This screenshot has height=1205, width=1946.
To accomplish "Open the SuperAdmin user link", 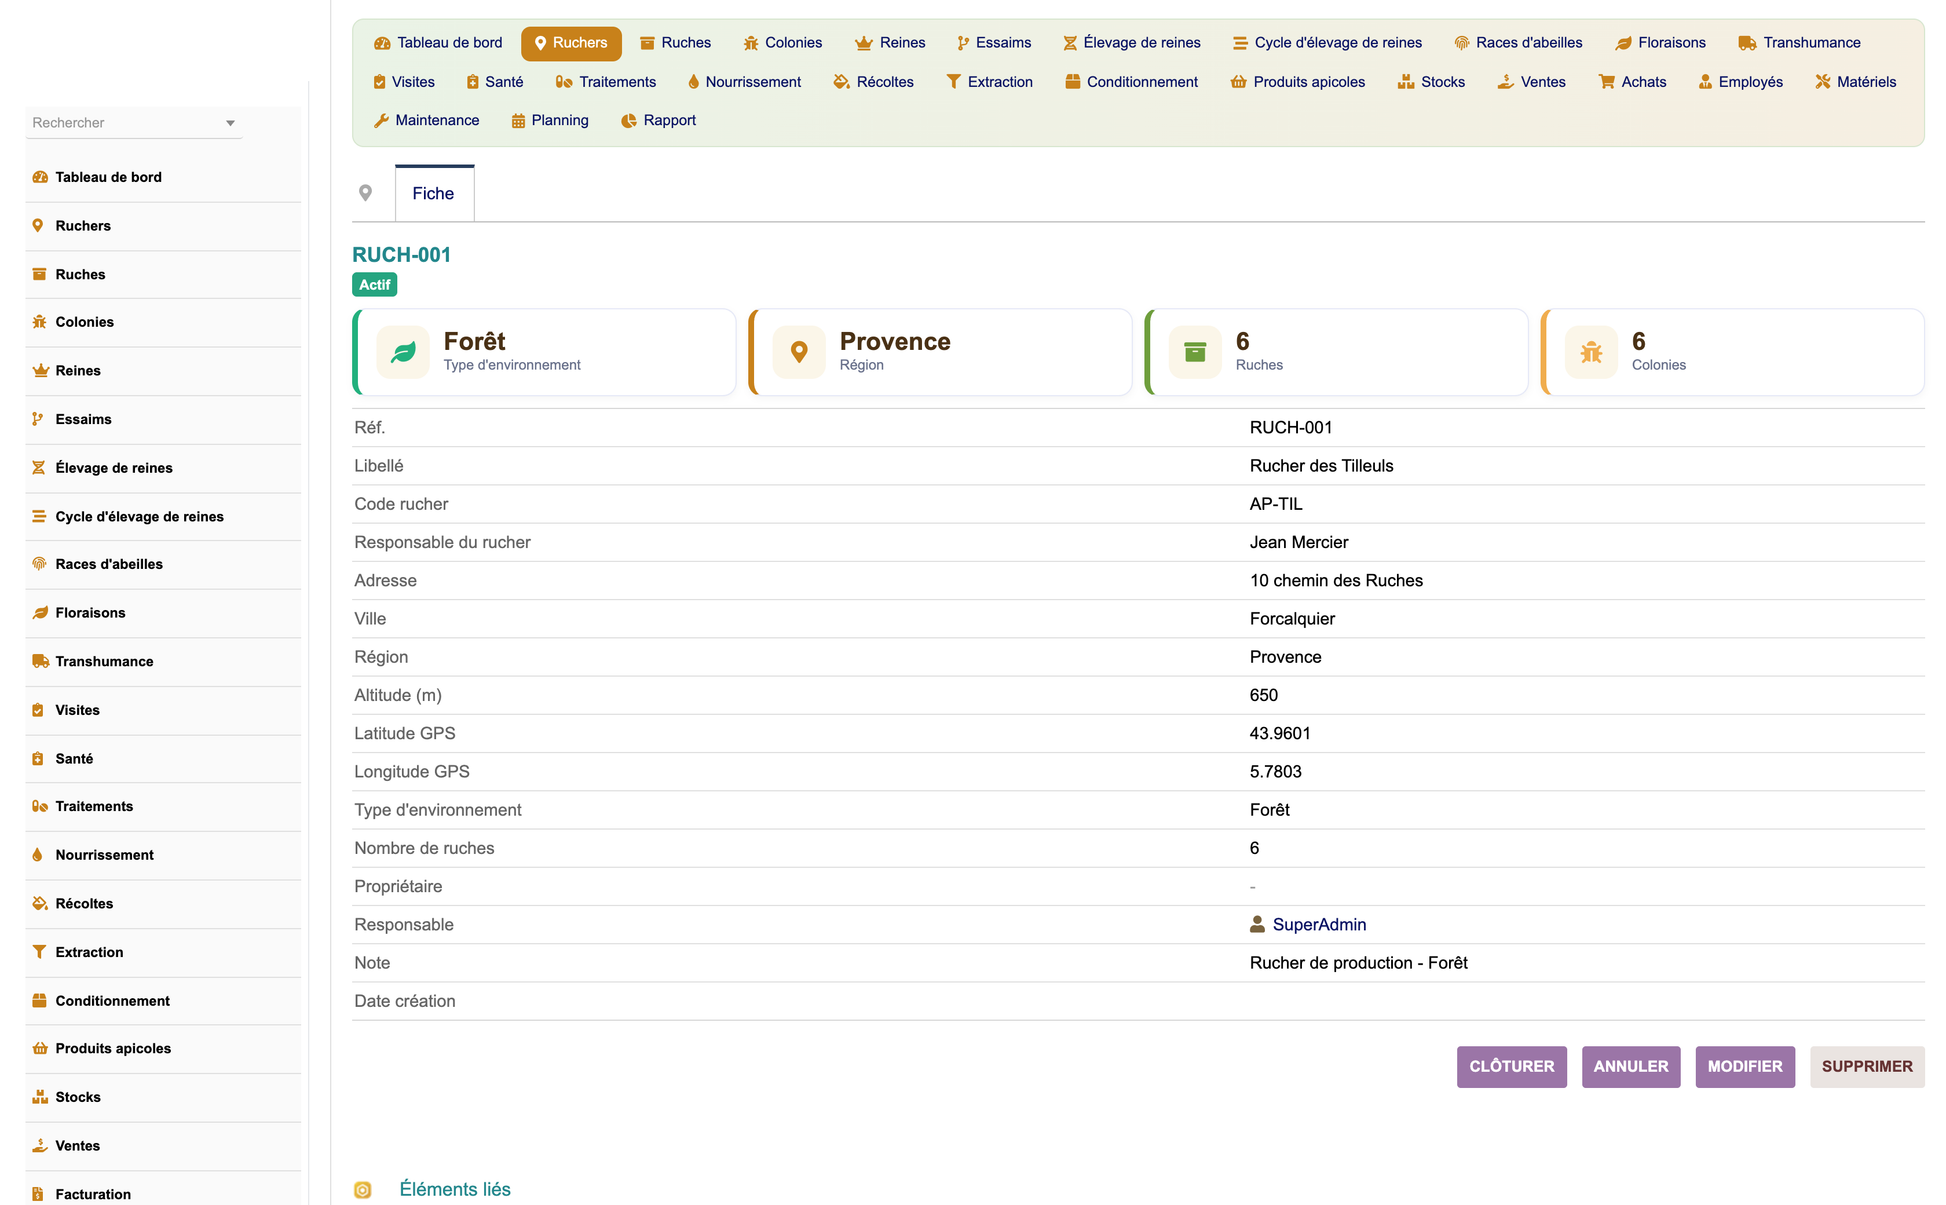I will click(x=1319, y=925).
